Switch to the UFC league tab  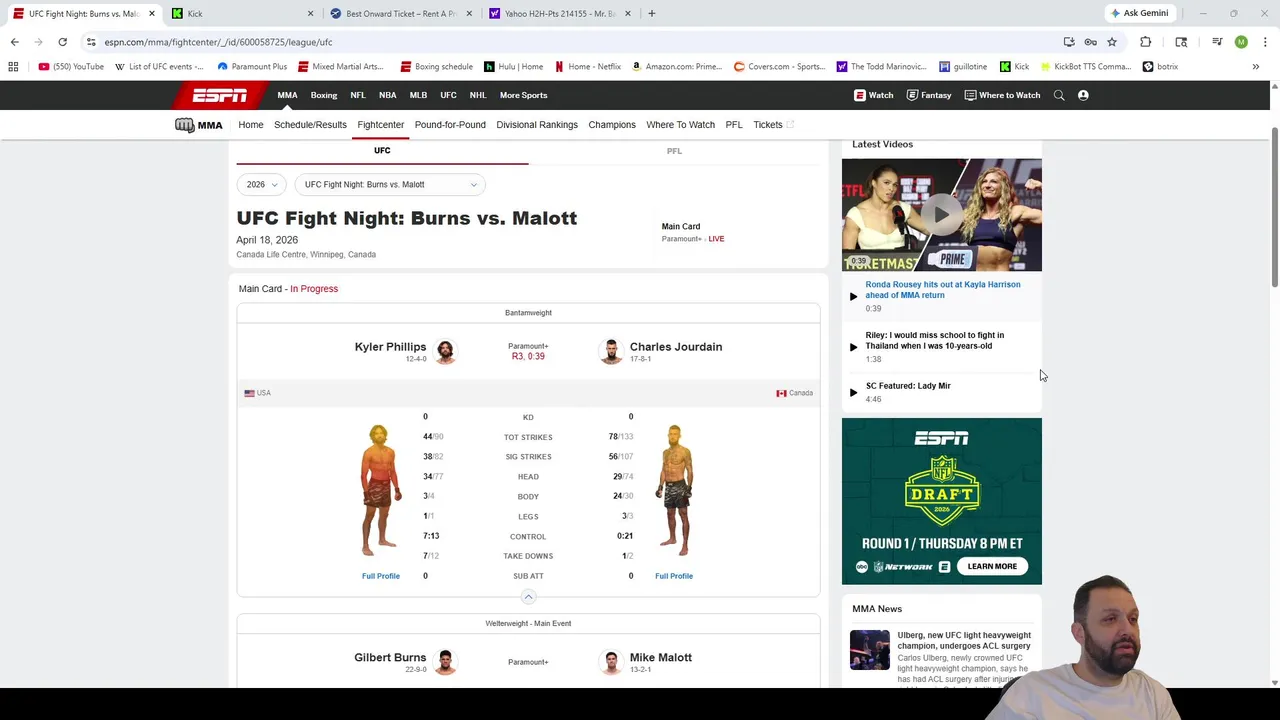(382, 151)
